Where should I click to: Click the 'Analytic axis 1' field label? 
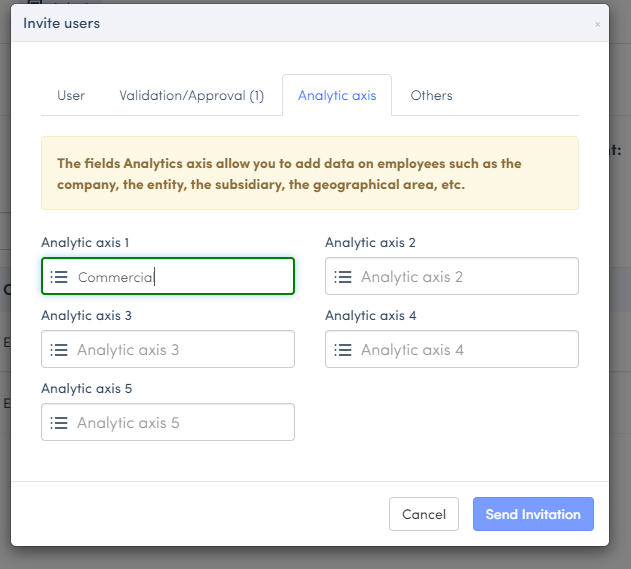[x=85, y=243]
